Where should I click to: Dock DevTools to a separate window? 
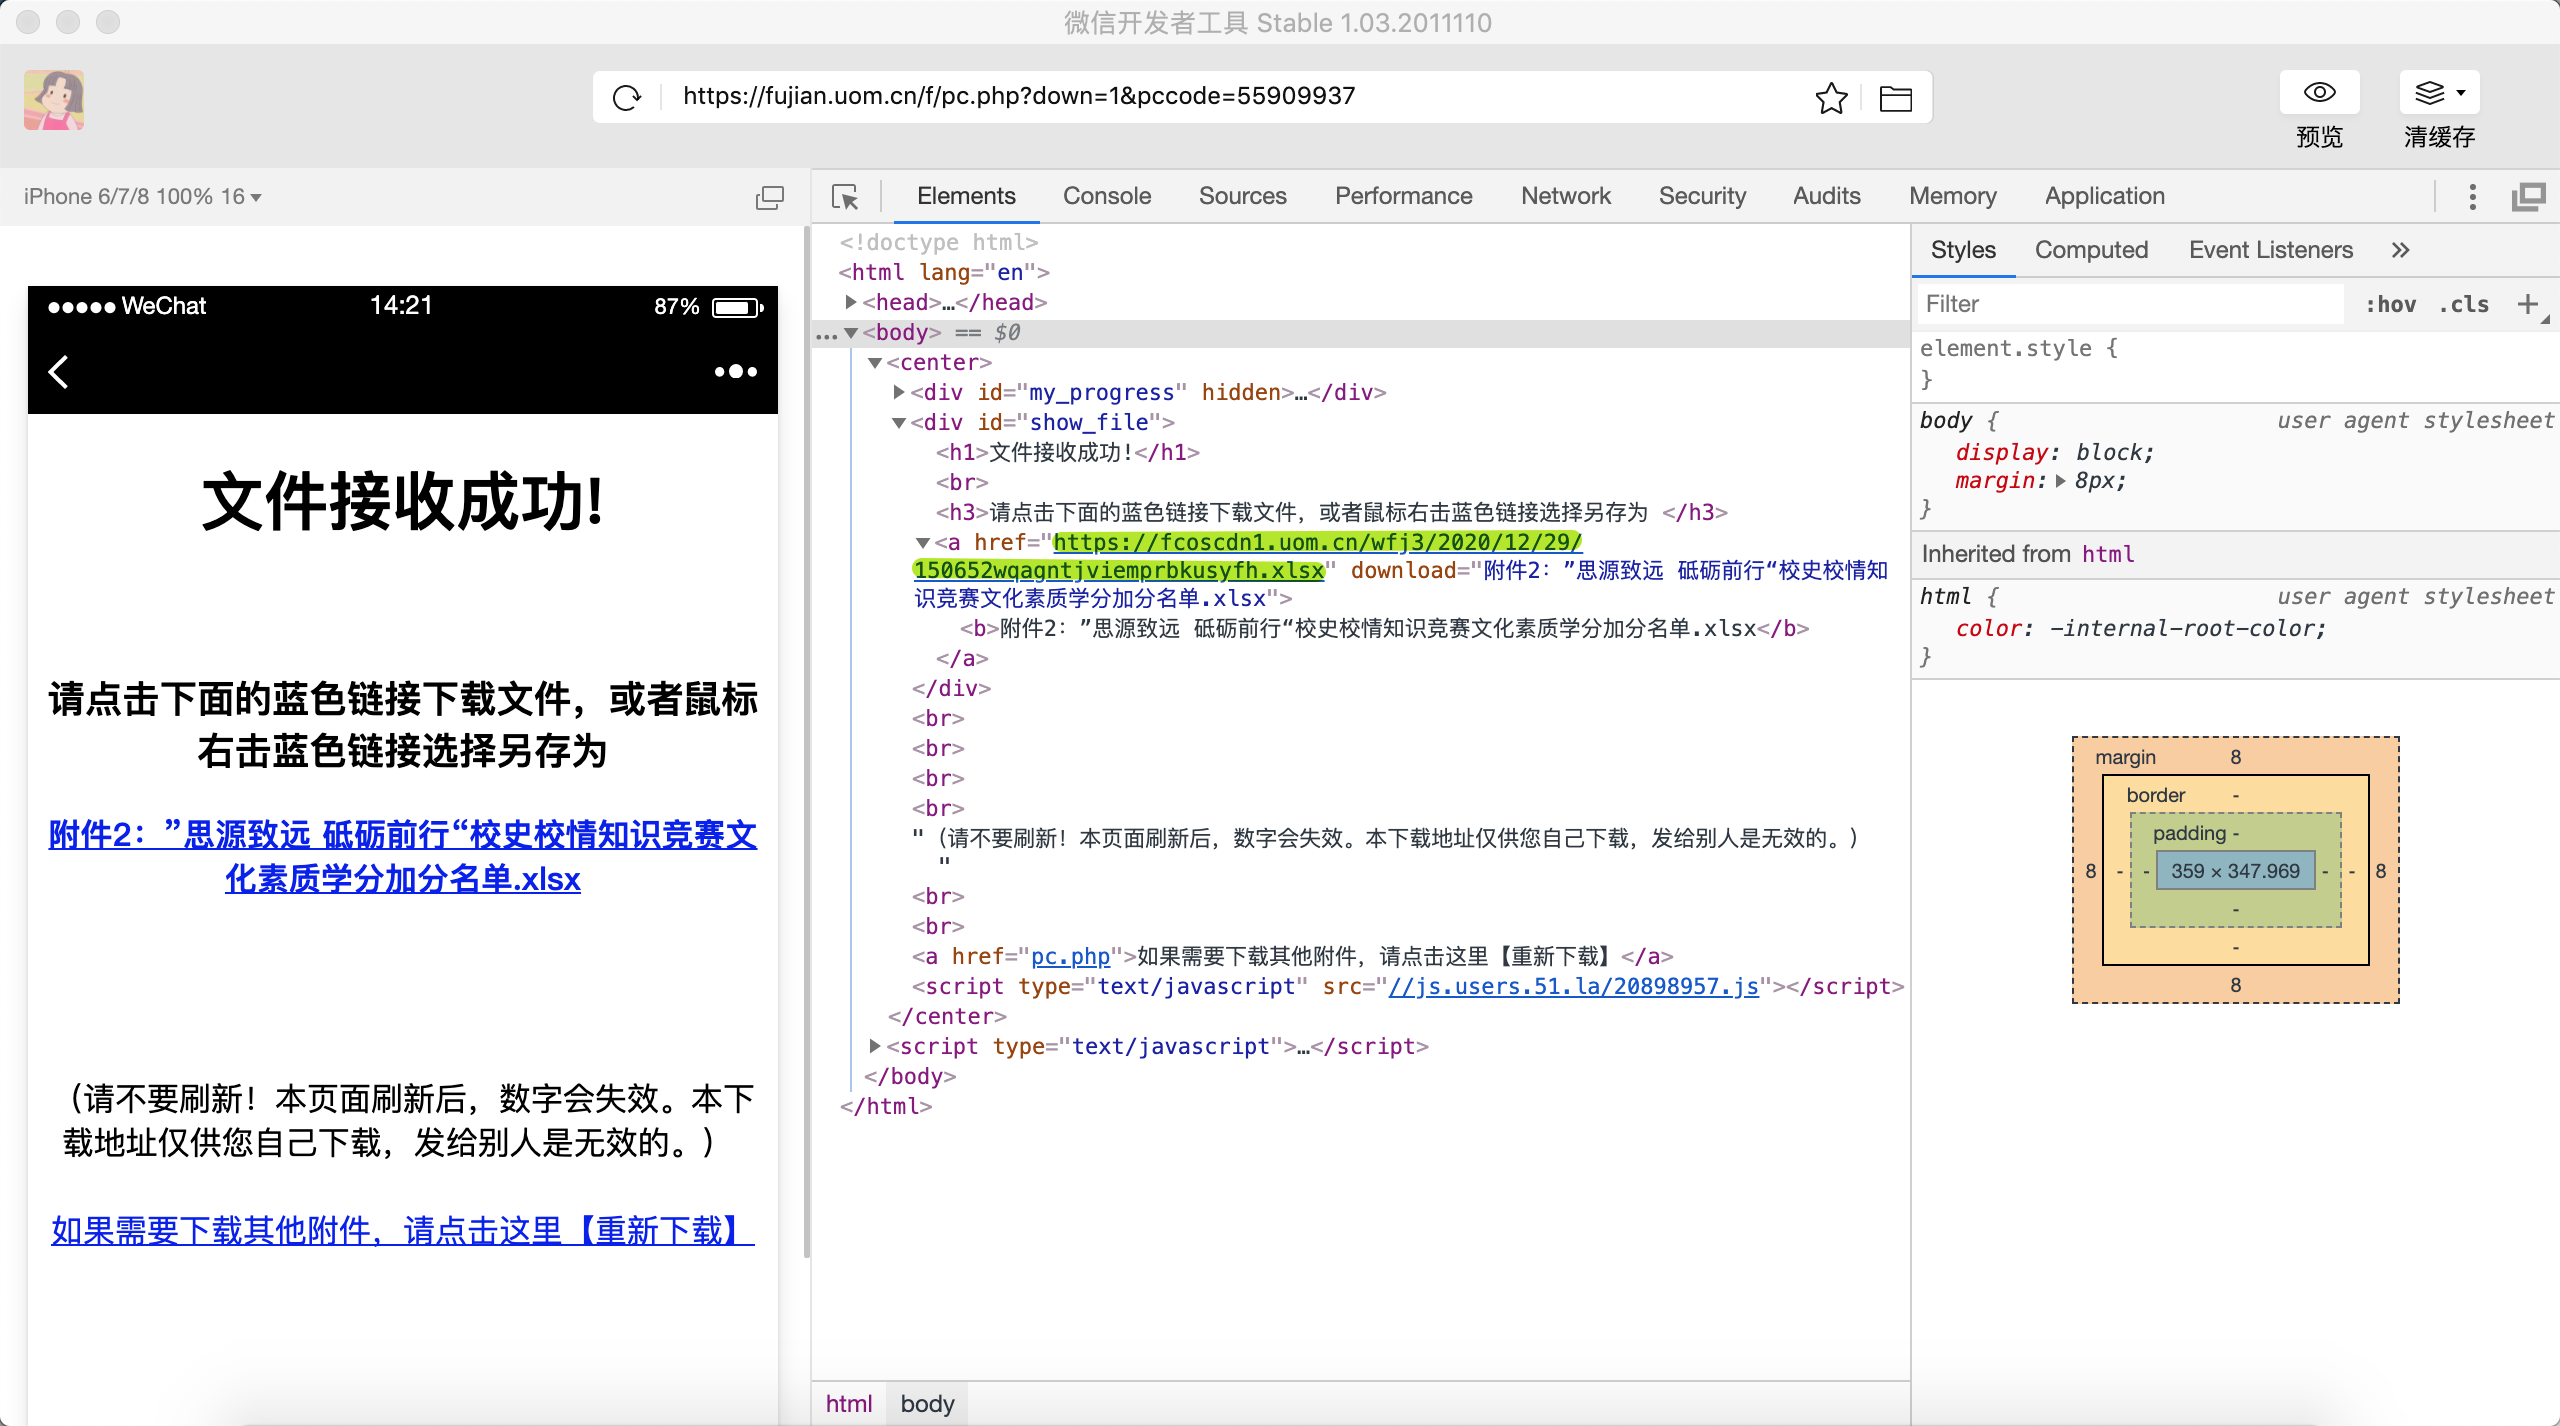click(2529, 197)
